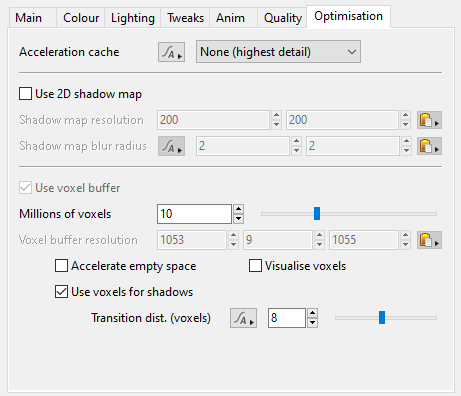Click second Shadow map resolution field
This screenshot has height=396, width=461.
coord(342,120)
